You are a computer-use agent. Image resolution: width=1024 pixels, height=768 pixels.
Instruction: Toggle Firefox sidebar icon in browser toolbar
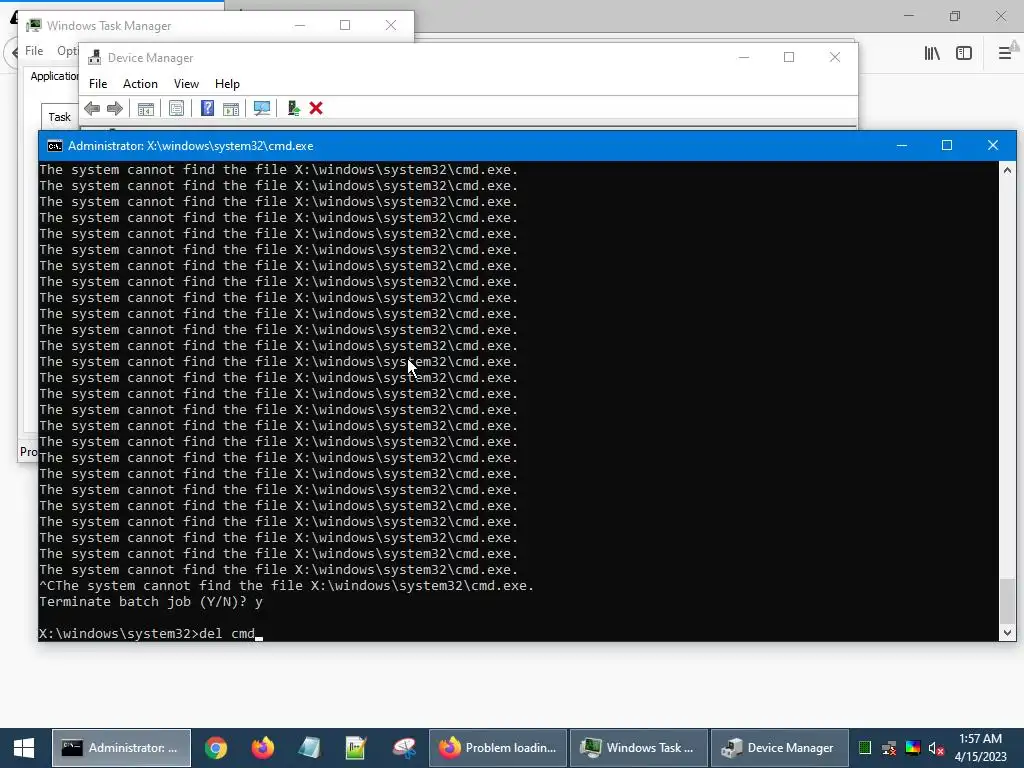point(964,54)
